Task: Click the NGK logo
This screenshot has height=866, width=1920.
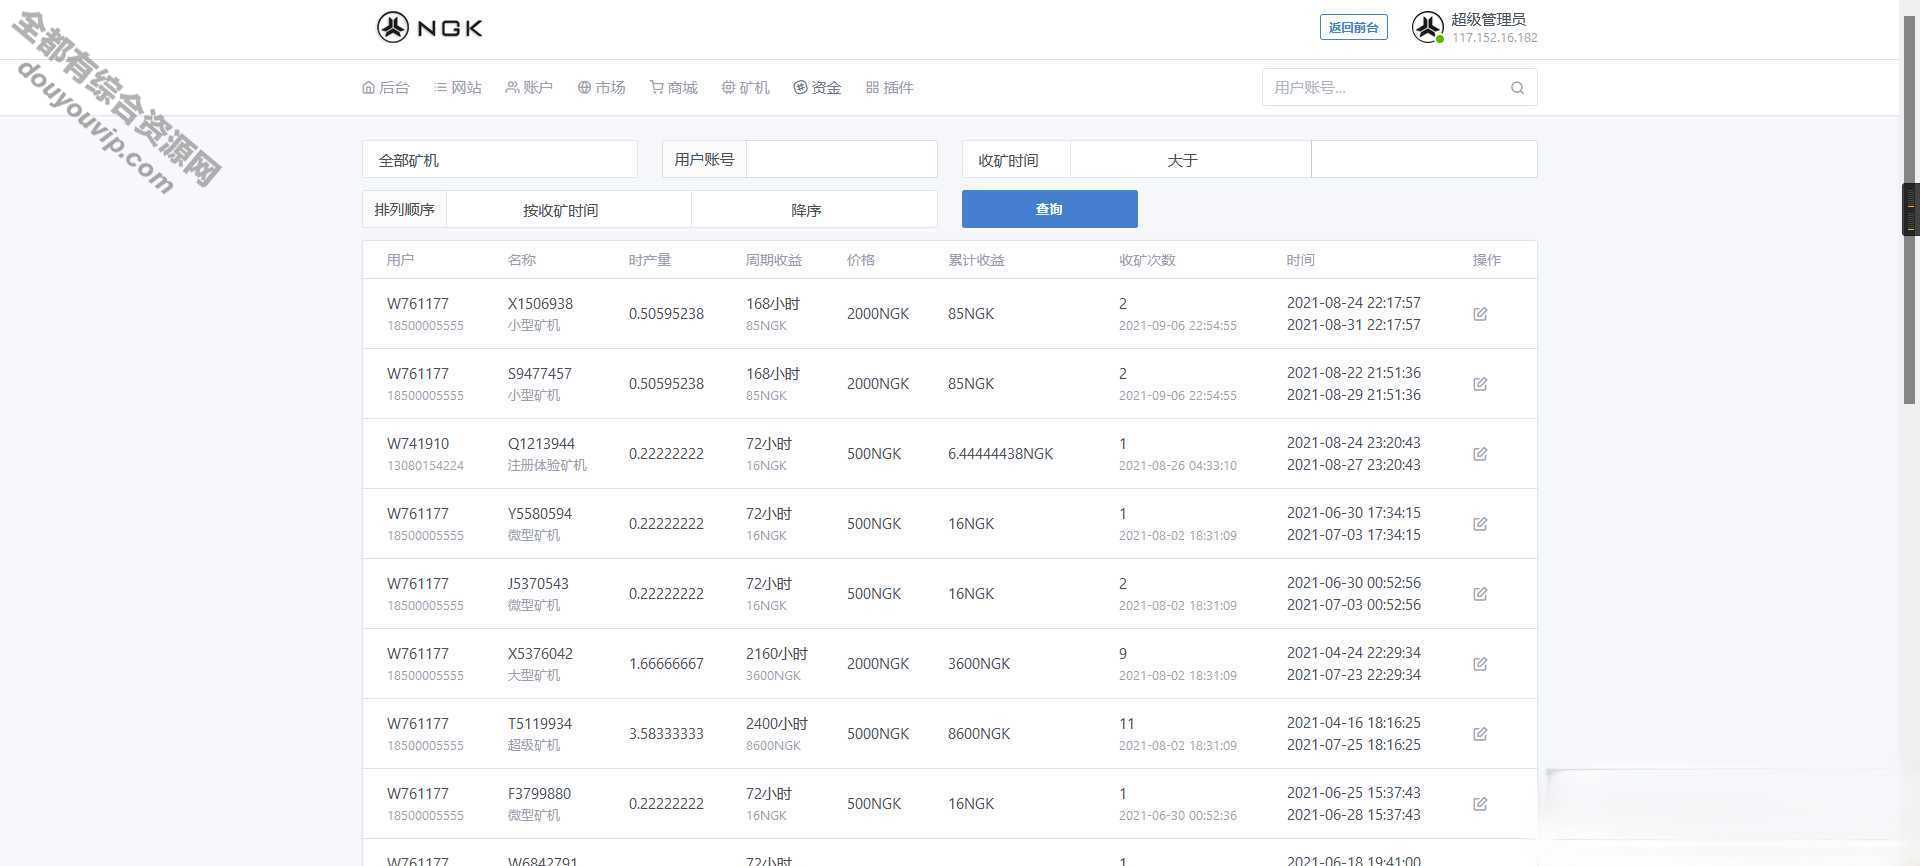Action: click(430, 27)
